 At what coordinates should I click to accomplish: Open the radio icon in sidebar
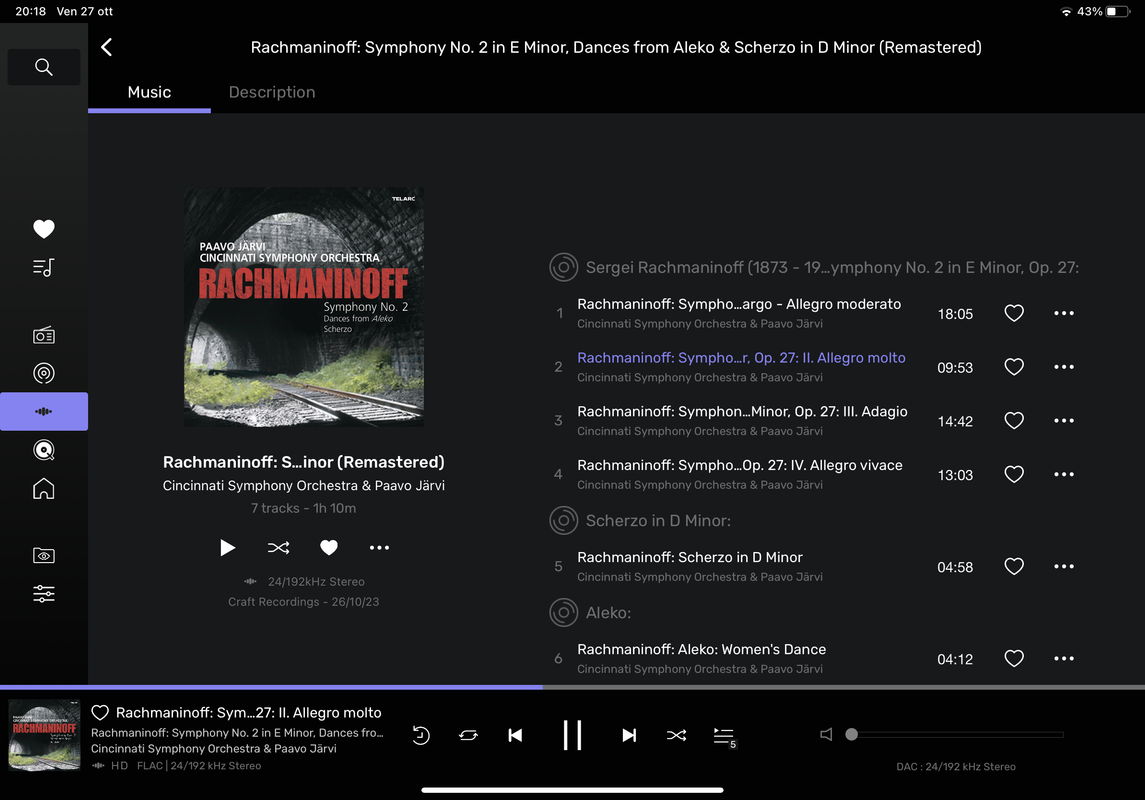(44, 335)
